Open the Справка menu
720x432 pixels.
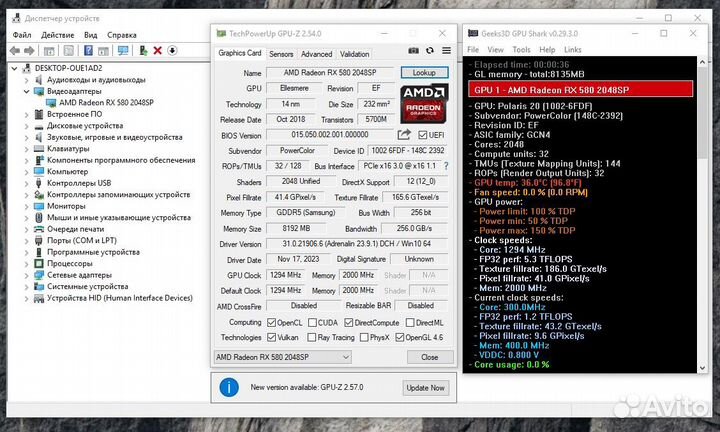[x=122, y=35]
